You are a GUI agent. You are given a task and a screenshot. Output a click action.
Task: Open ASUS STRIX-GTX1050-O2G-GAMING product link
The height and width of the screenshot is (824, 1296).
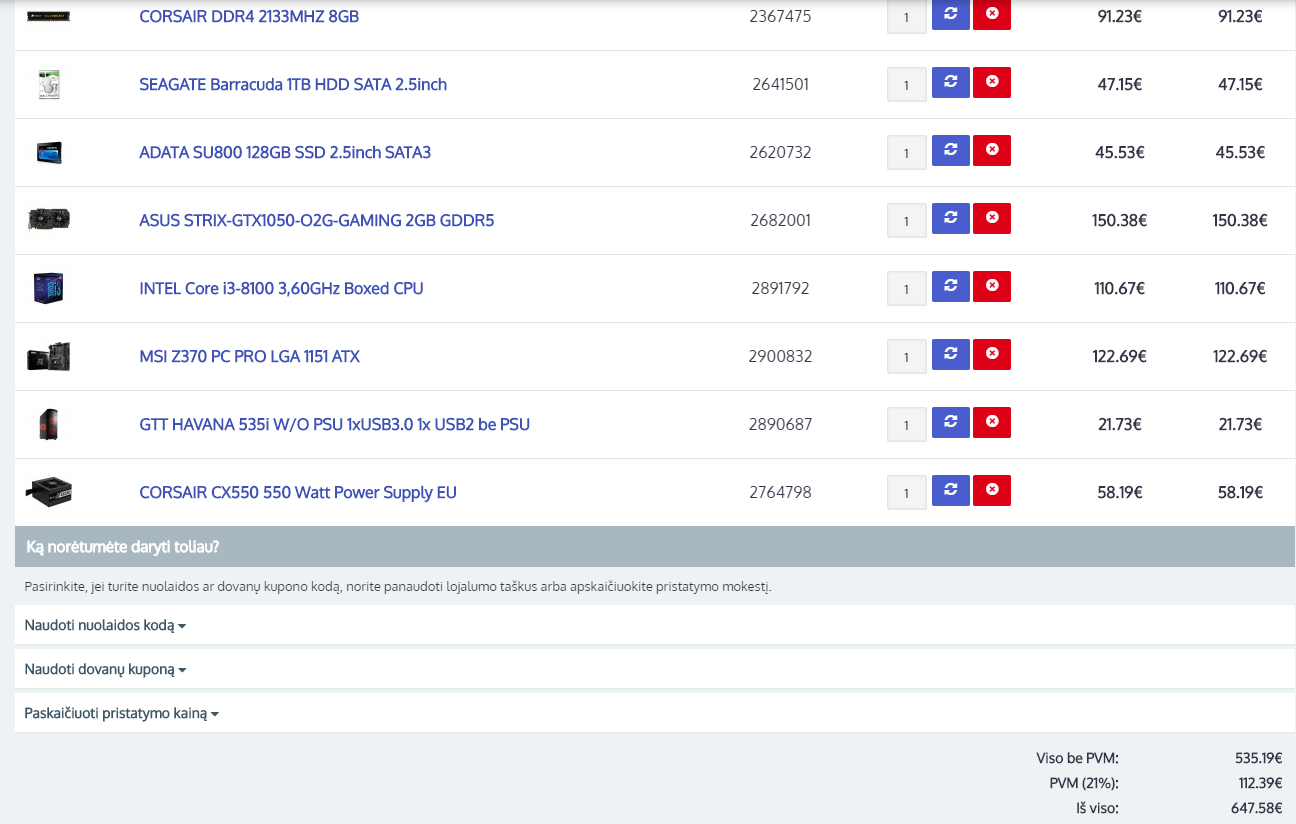click(x=316, y=220)
